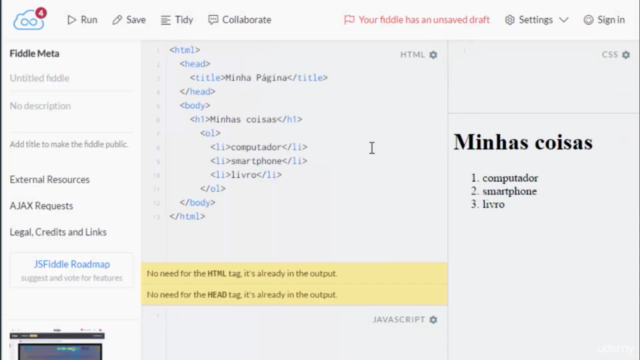This screenshot has width=640, height=360.
Task: Expand the Settings chevron arrow
Action: click(564, 20)
